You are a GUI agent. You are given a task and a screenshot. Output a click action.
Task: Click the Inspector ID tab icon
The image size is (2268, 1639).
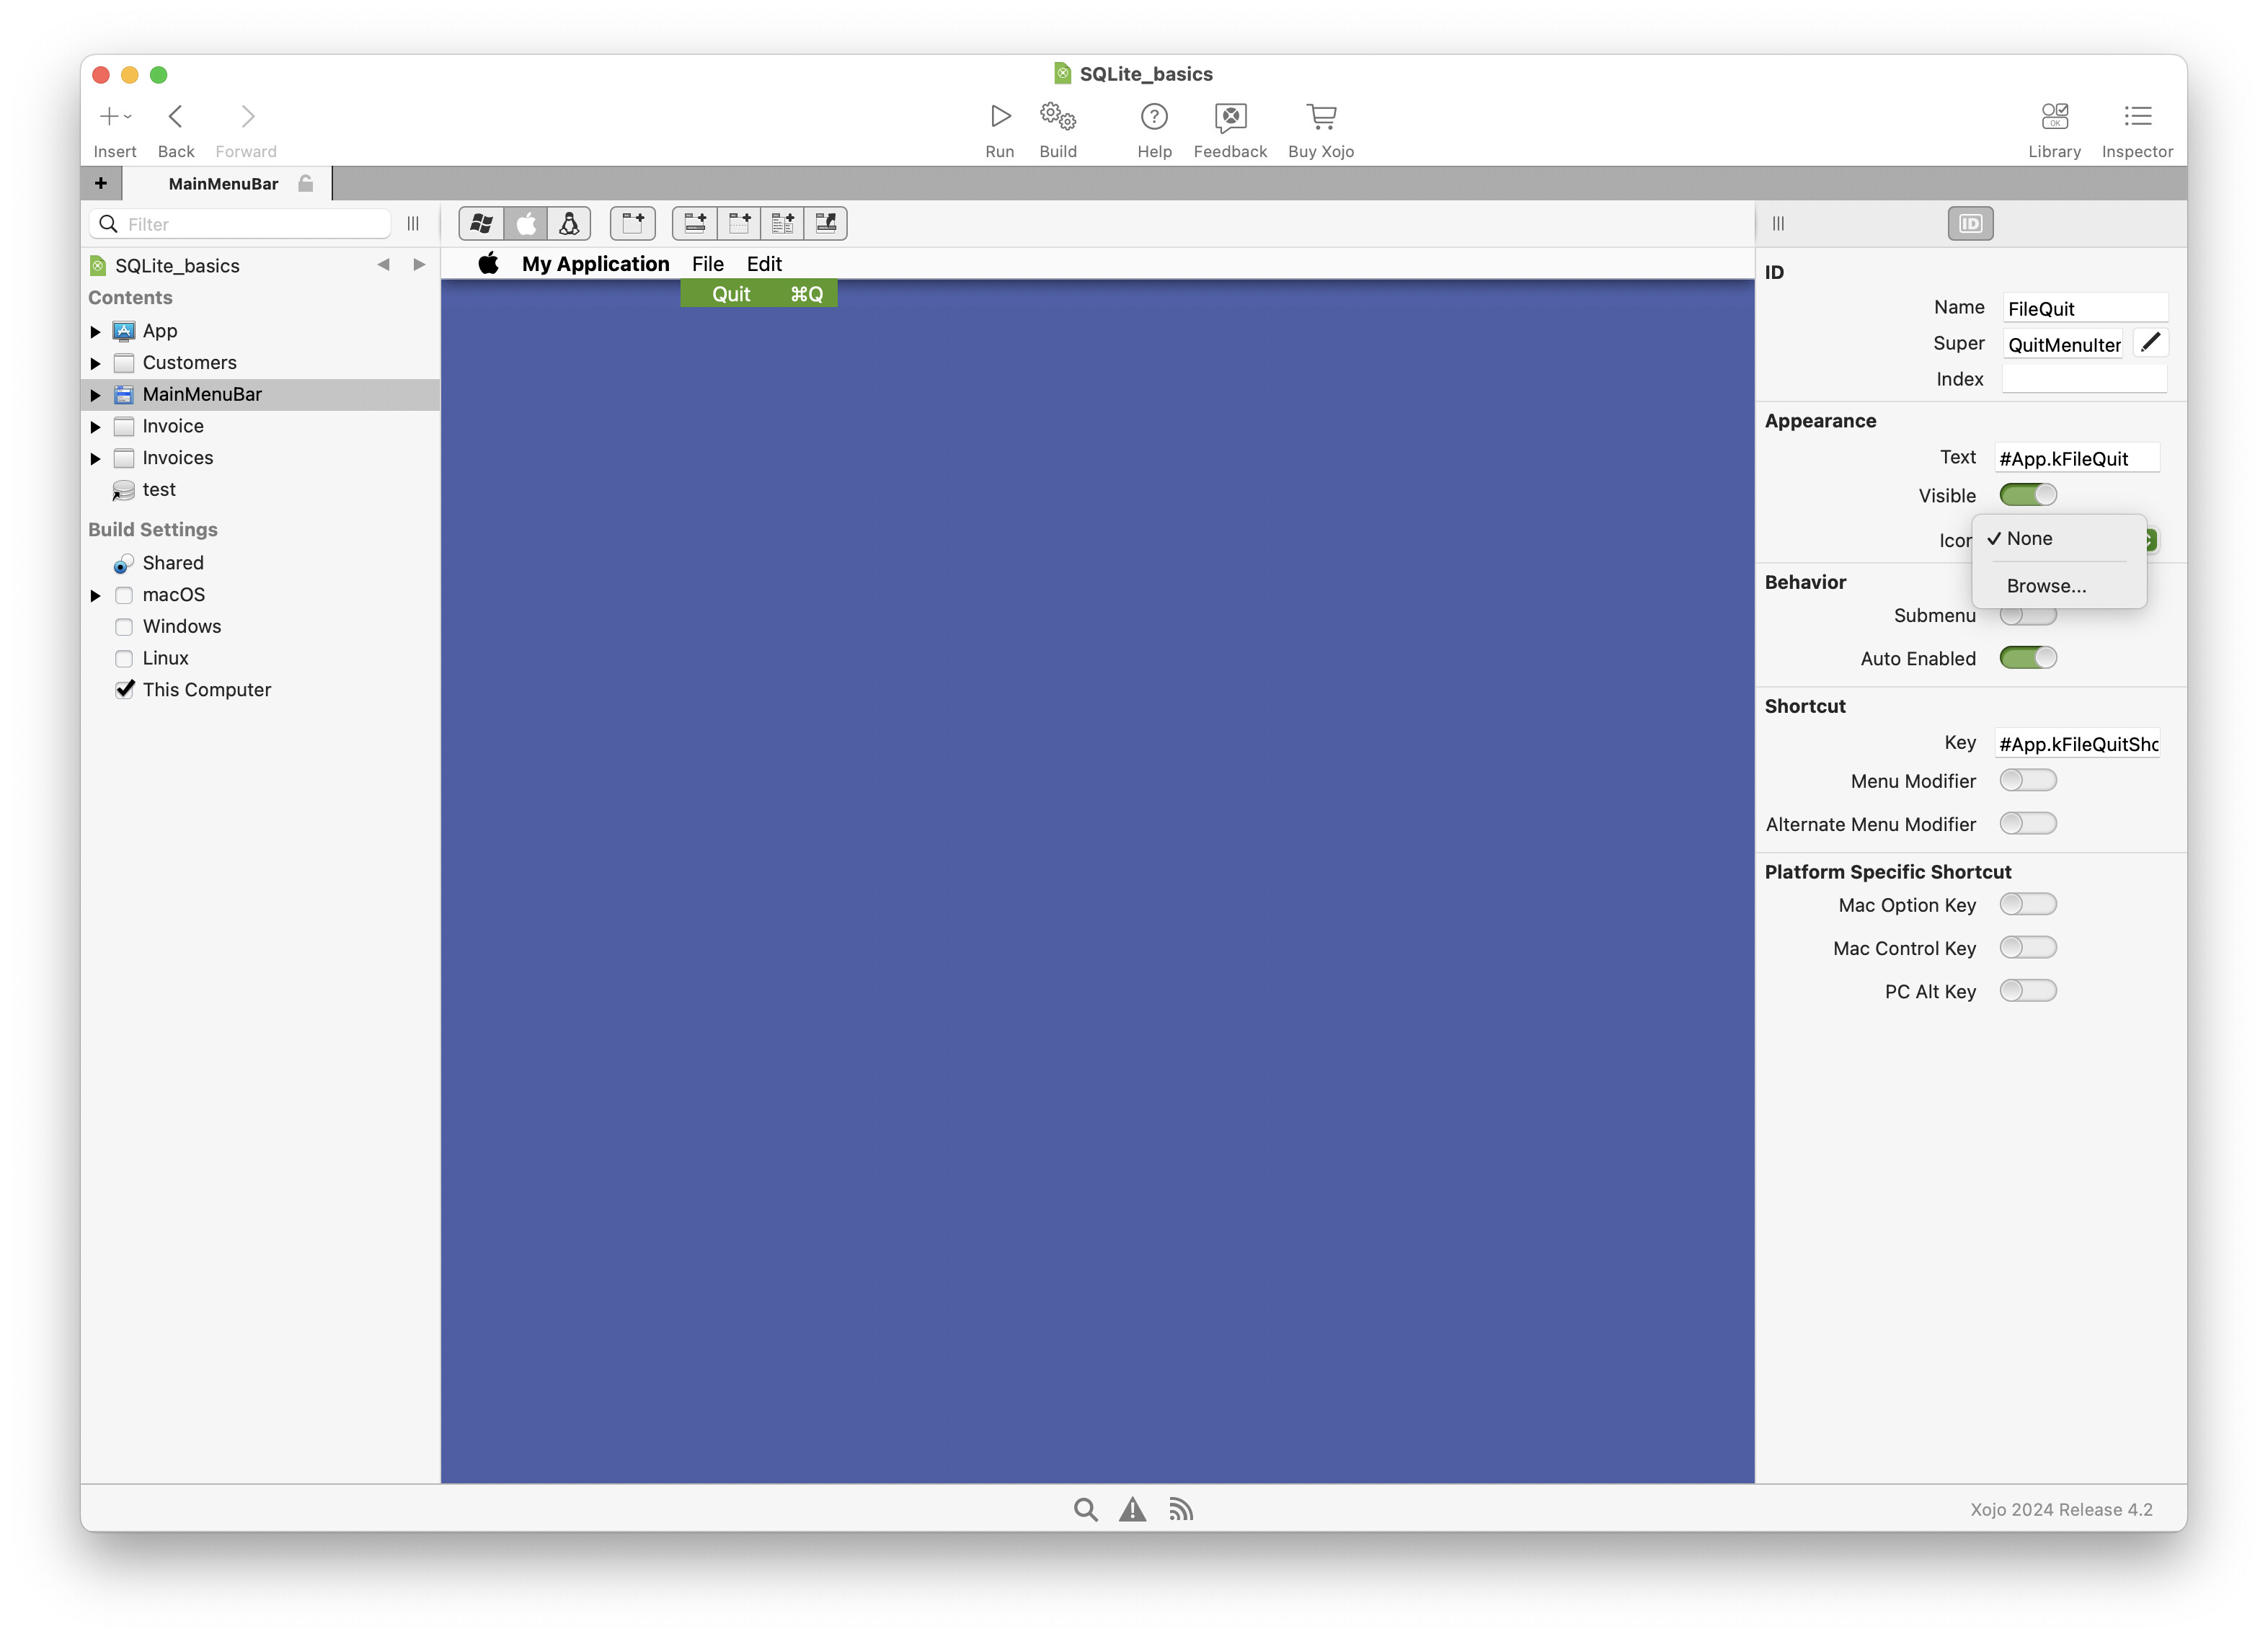point(1970,223)
